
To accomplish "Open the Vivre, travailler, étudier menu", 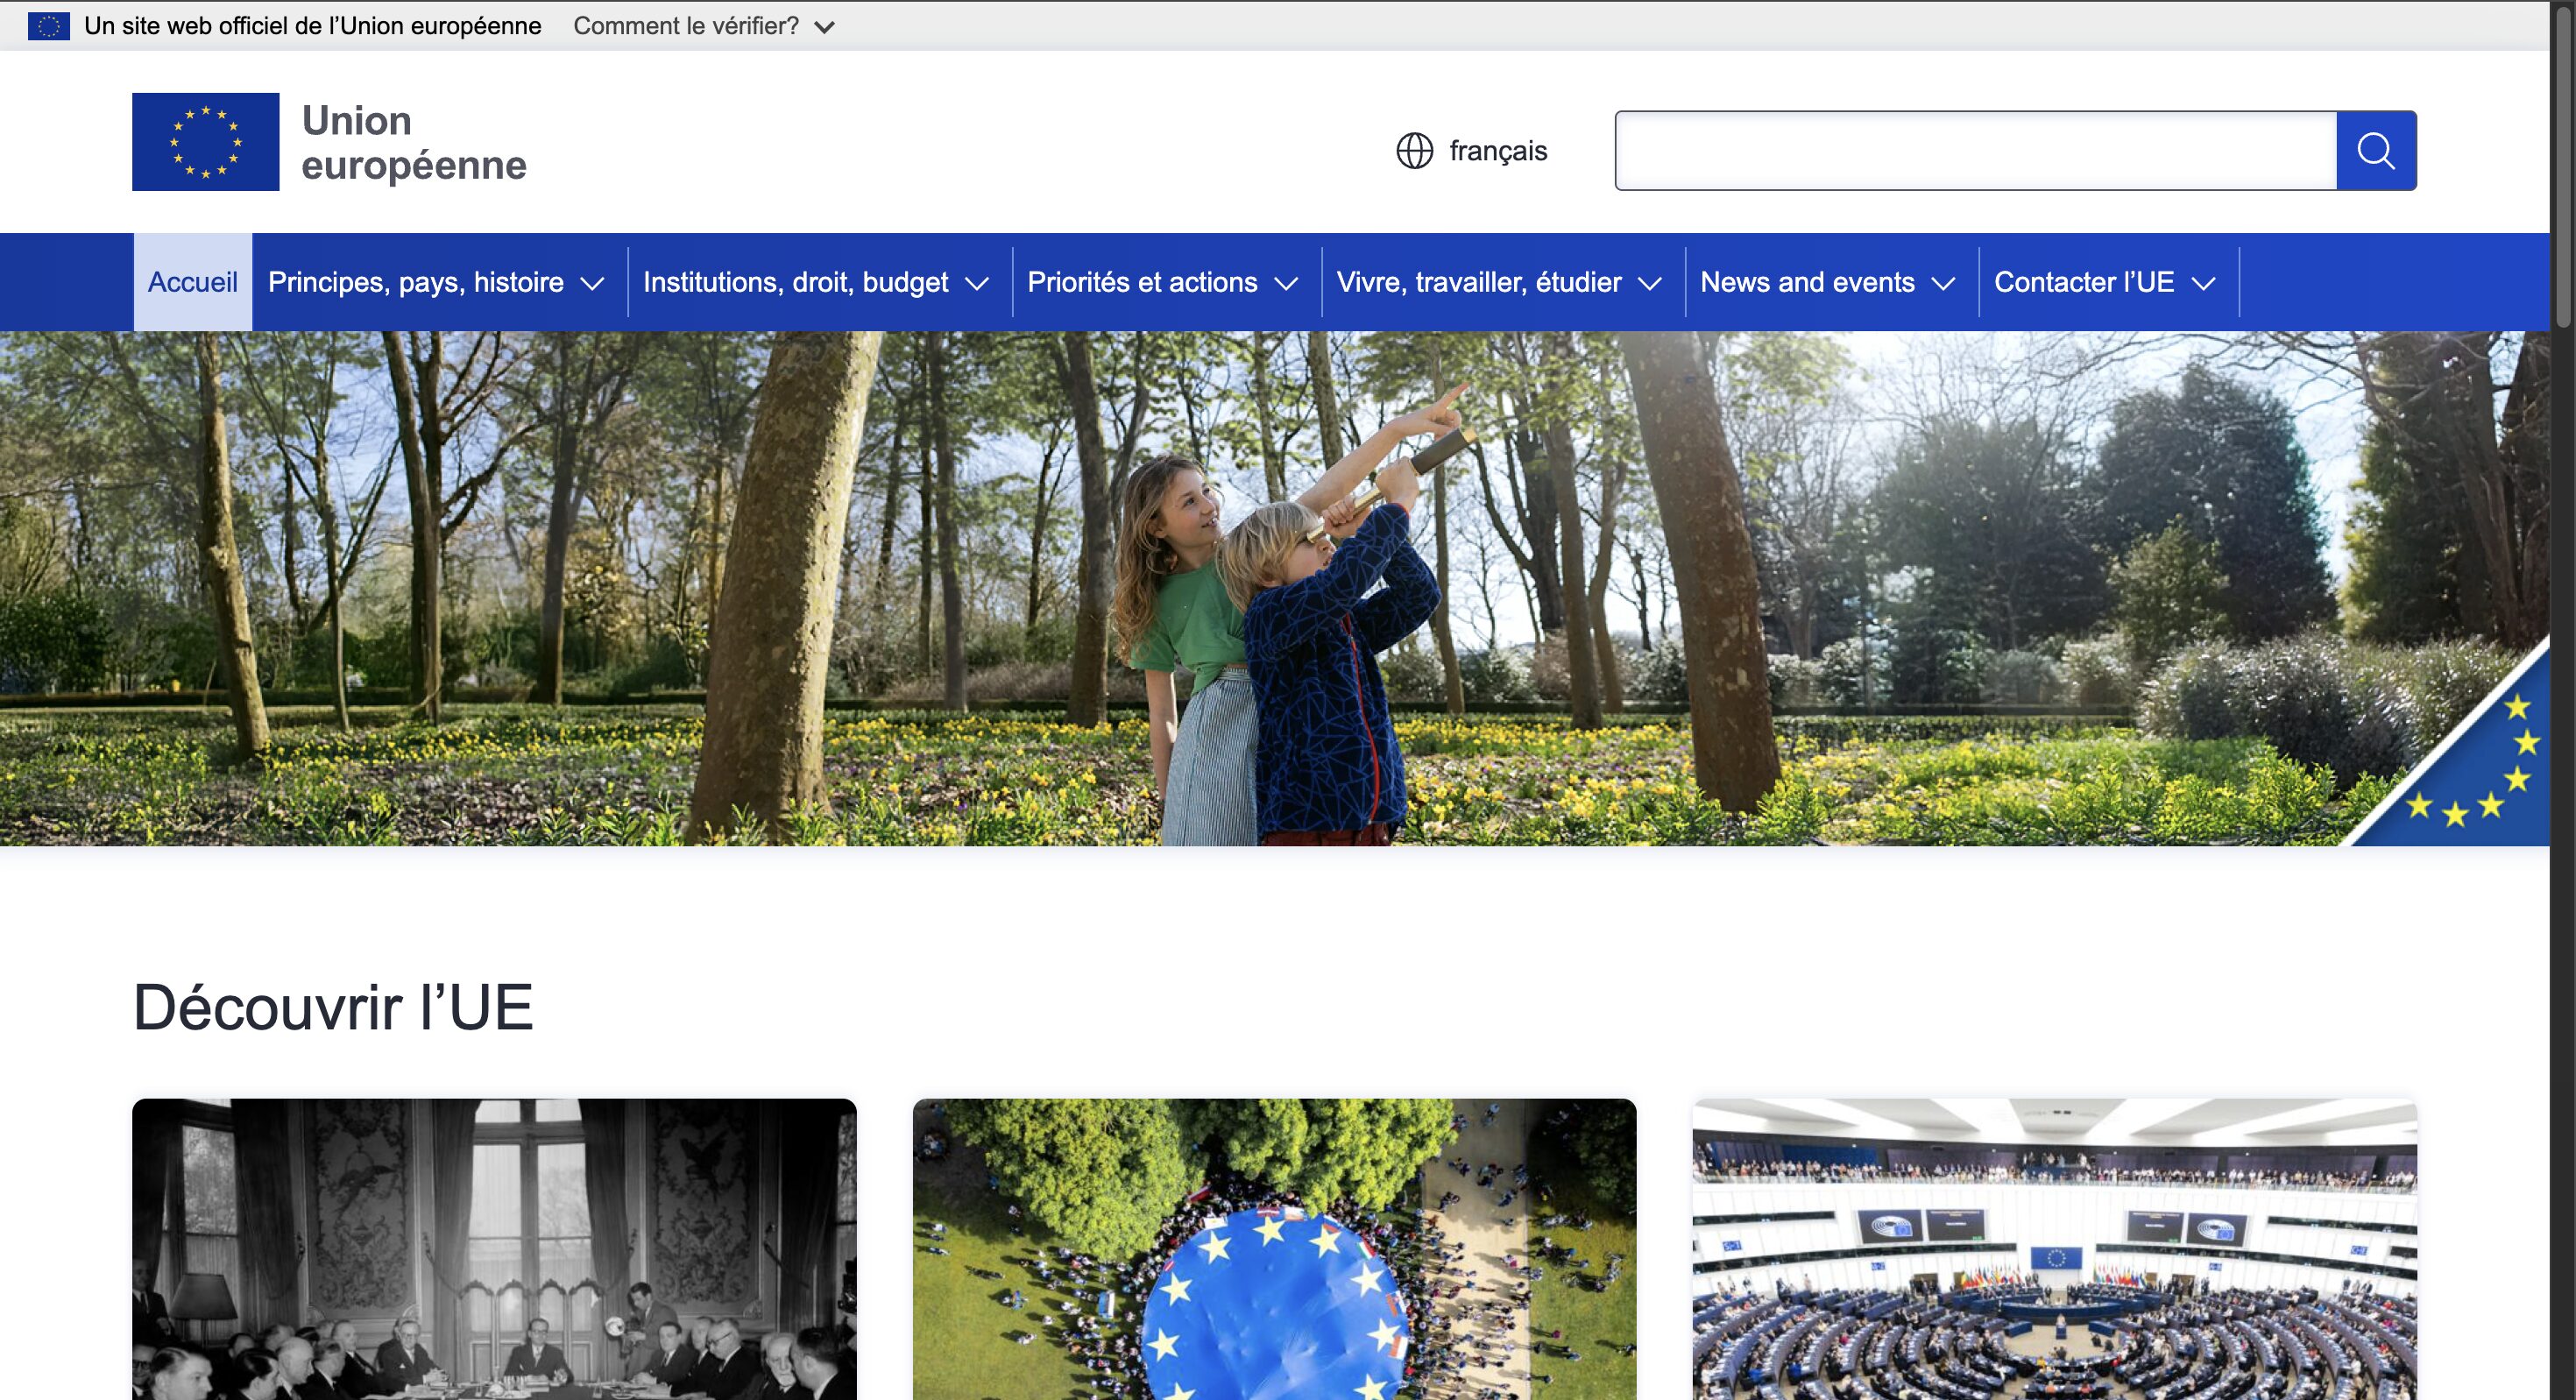I will pyautogui.click(x=1498, y=283).
